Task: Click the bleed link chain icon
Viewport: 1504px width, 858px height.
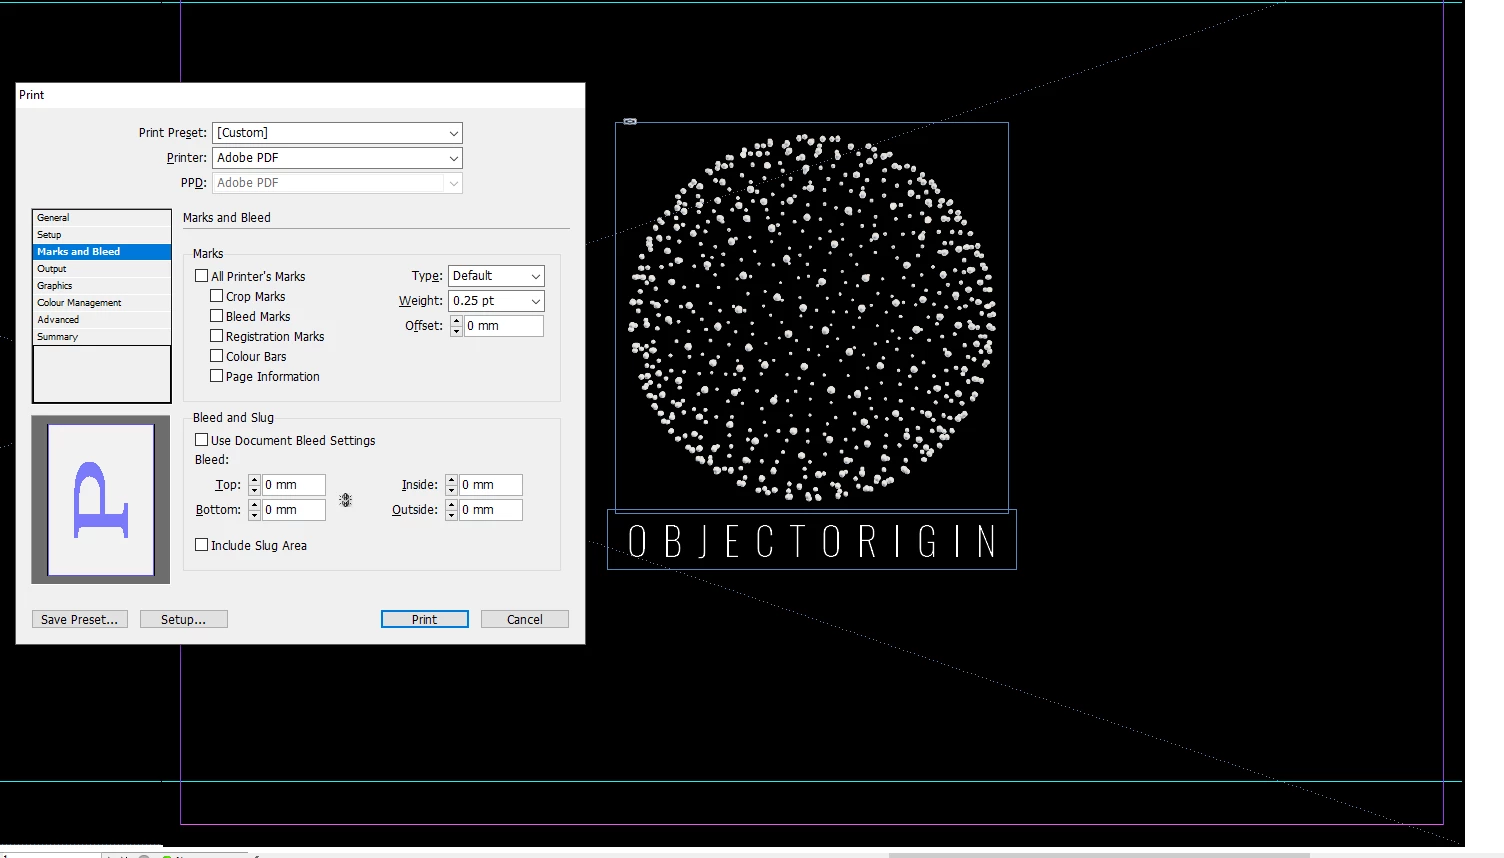Action: (x=345, y=500)
